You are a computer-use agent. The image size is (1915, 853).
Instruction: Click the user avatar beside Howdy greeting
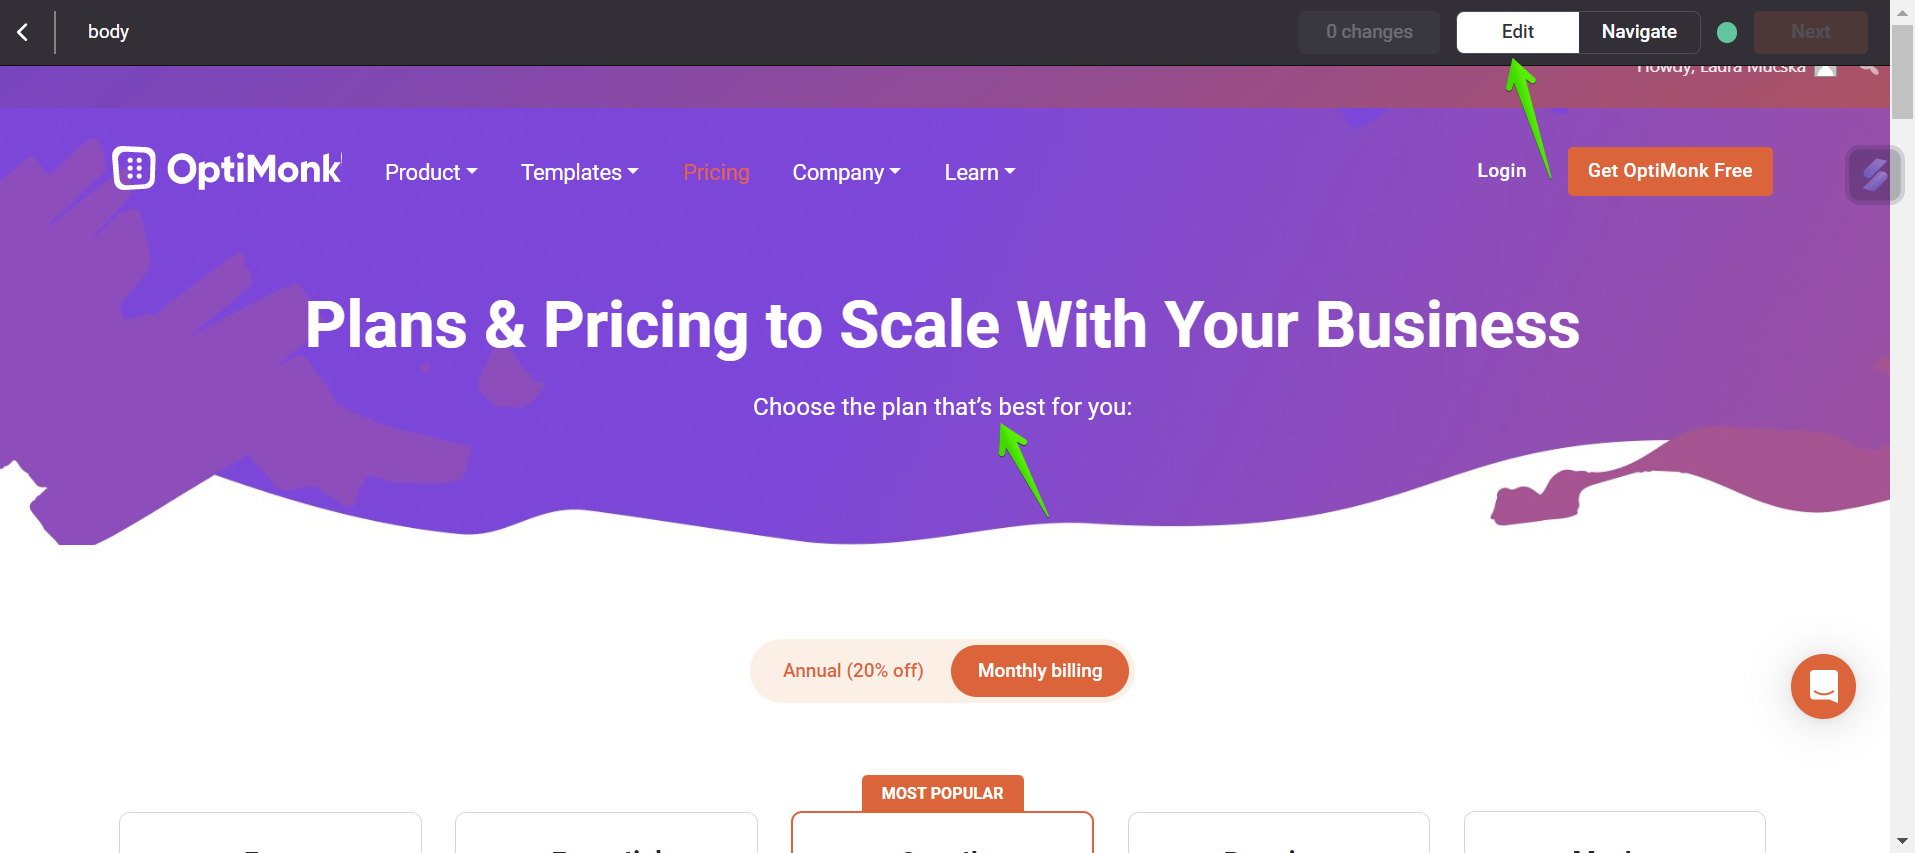(1826, 68)
